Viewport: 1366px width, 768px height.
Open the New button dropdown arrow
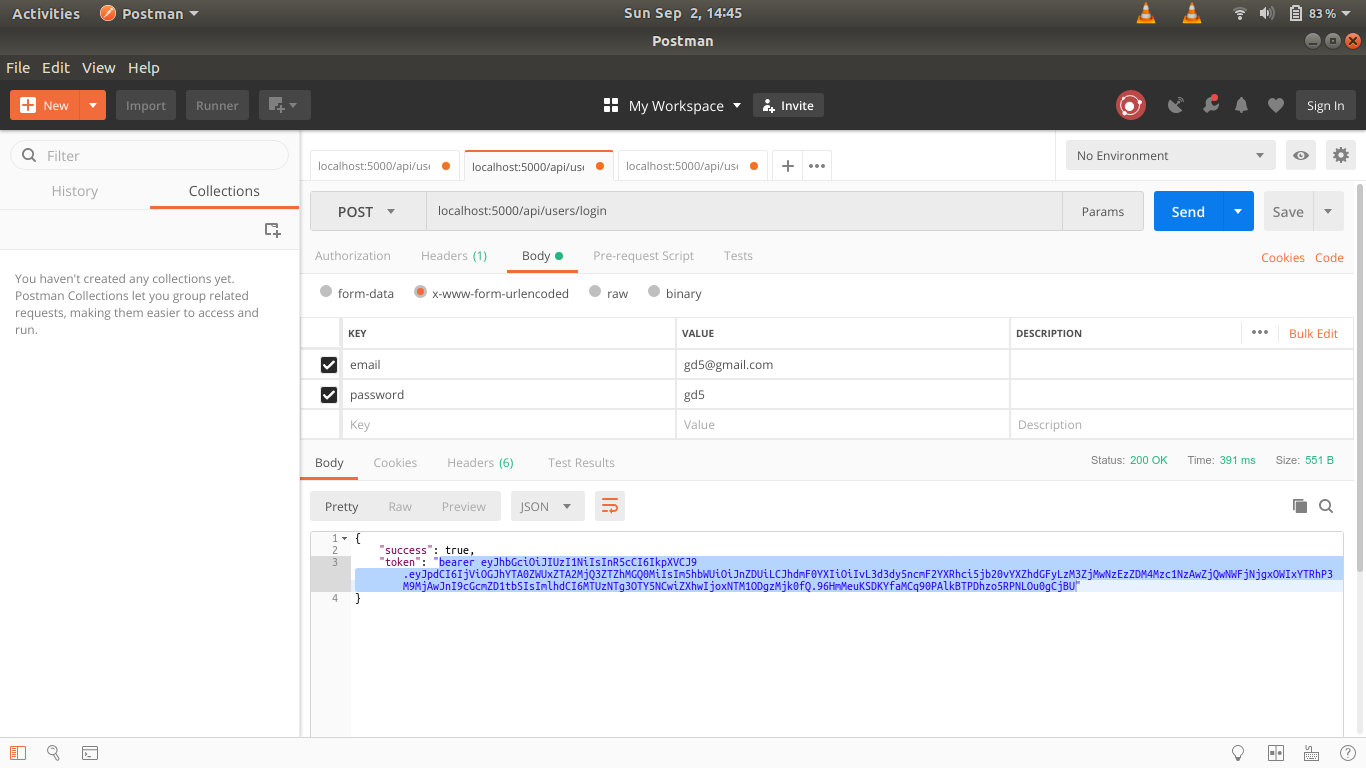tap(93, 105)
